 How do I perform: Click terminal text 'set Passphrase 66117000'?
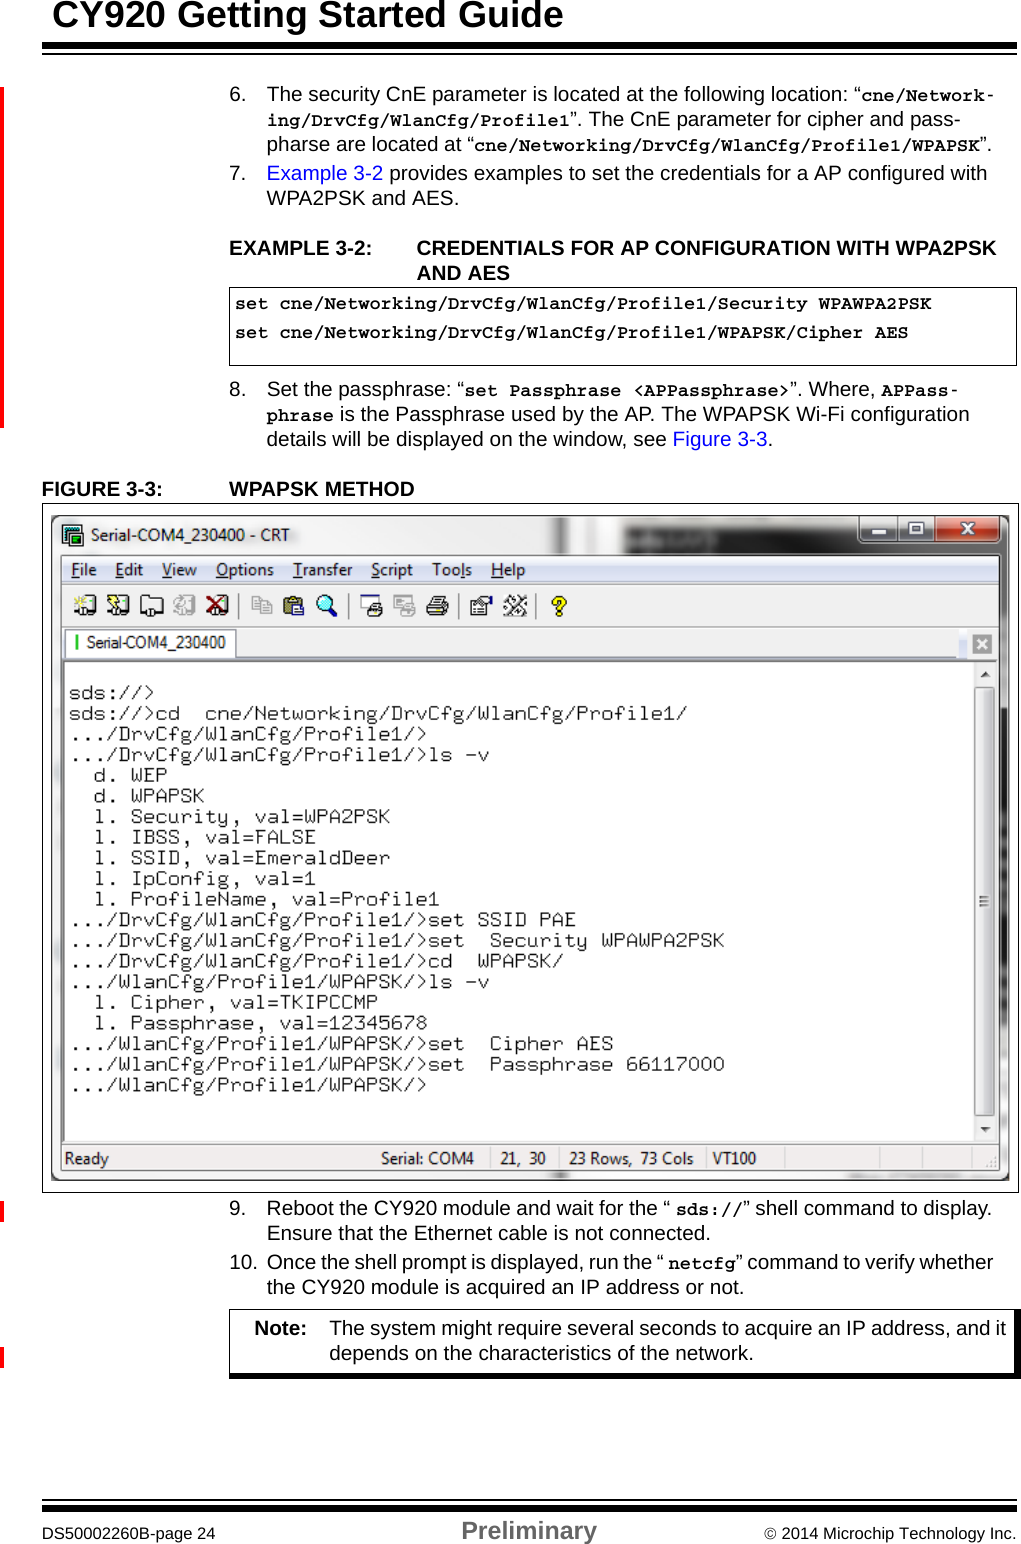[x=576, y=1064]
